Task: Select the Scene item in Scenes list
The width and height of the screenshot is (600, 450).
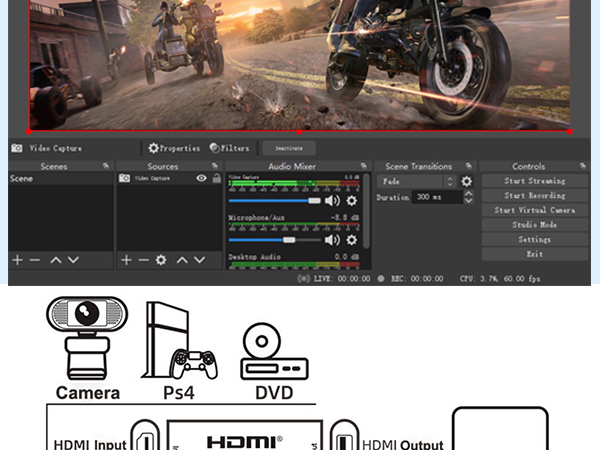Action: 61,178
